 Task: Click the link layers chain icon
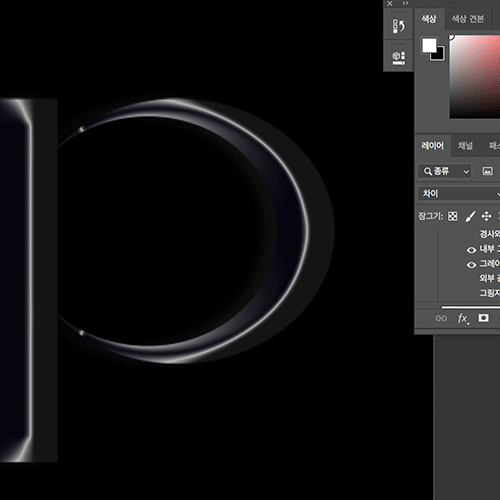click(441, 318)
